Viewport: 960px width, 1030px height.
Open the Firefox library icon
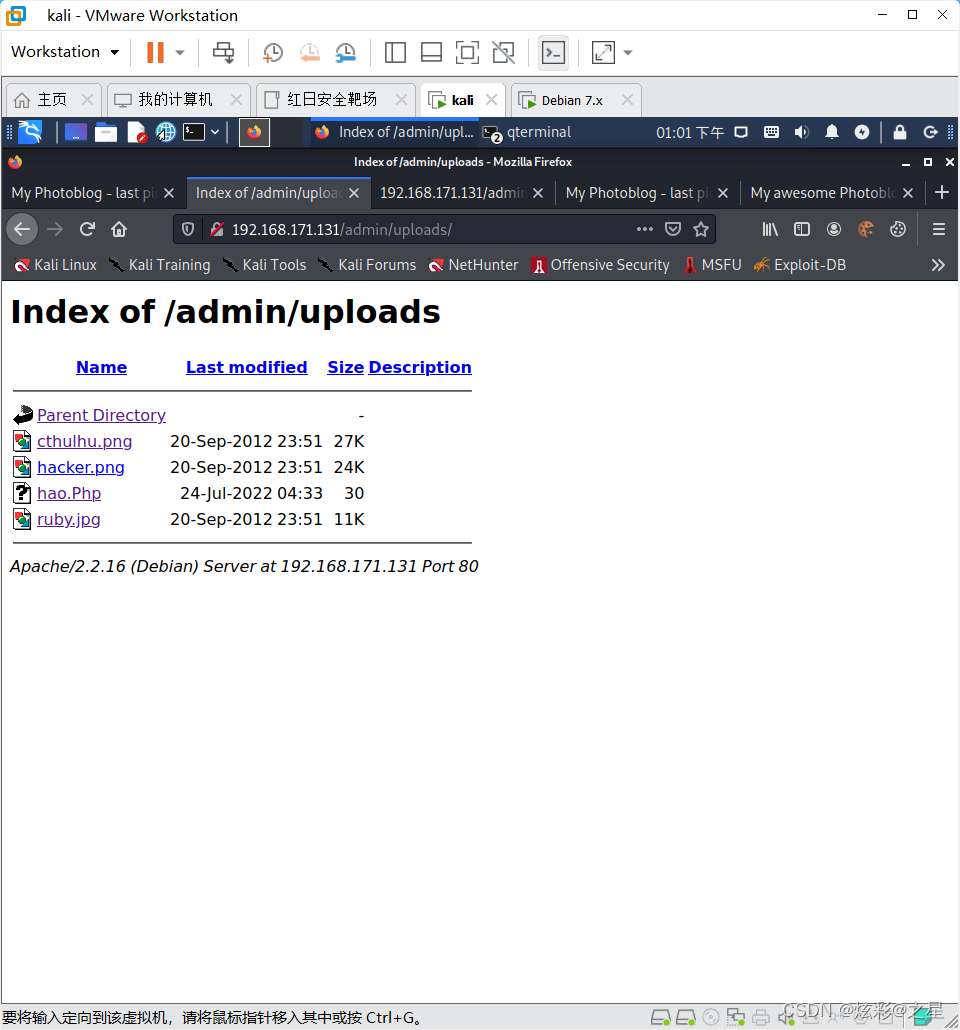pyautogui.click(x=770, y=229)
